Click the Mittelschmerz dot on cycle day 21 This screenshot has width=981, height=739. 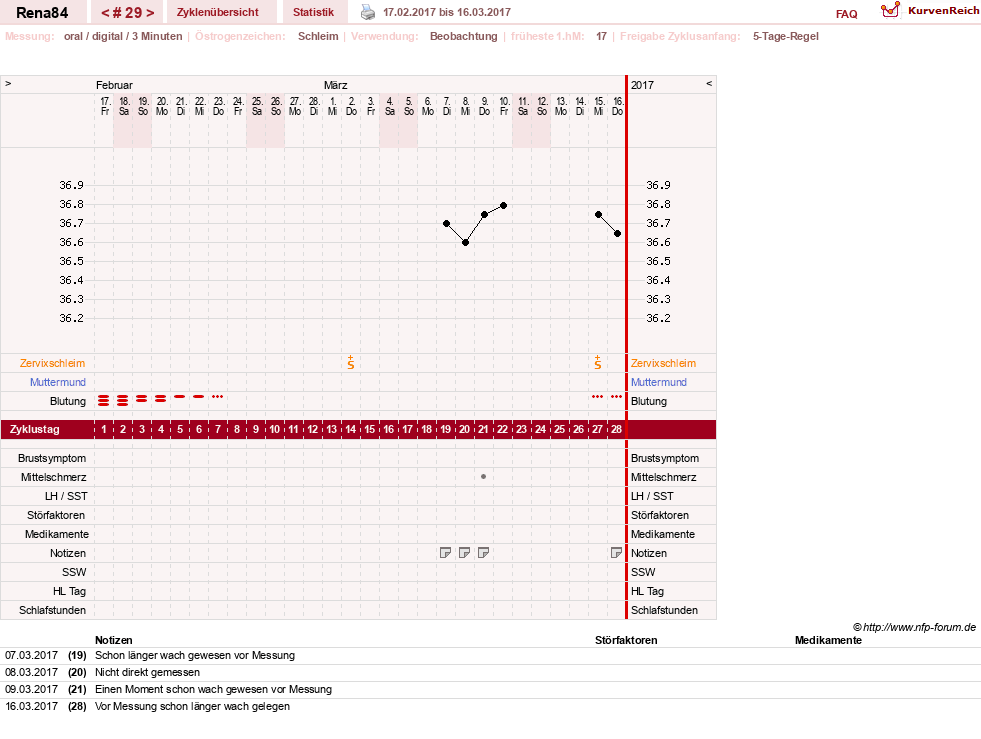click(x=484, y=477)
